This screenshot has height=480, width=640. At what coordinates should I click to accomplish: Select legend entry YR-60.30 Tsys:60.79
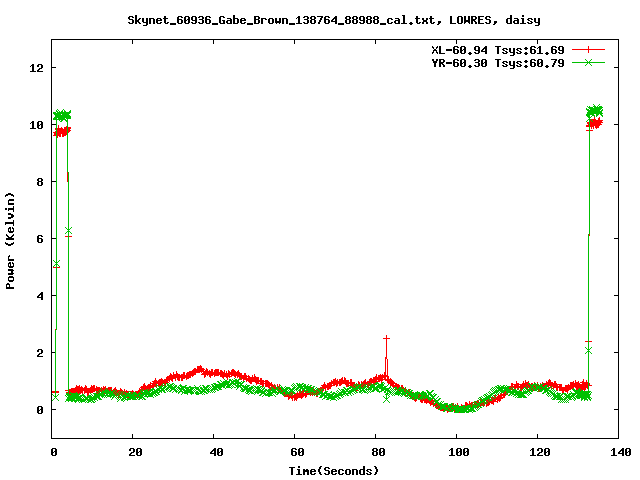498,63
